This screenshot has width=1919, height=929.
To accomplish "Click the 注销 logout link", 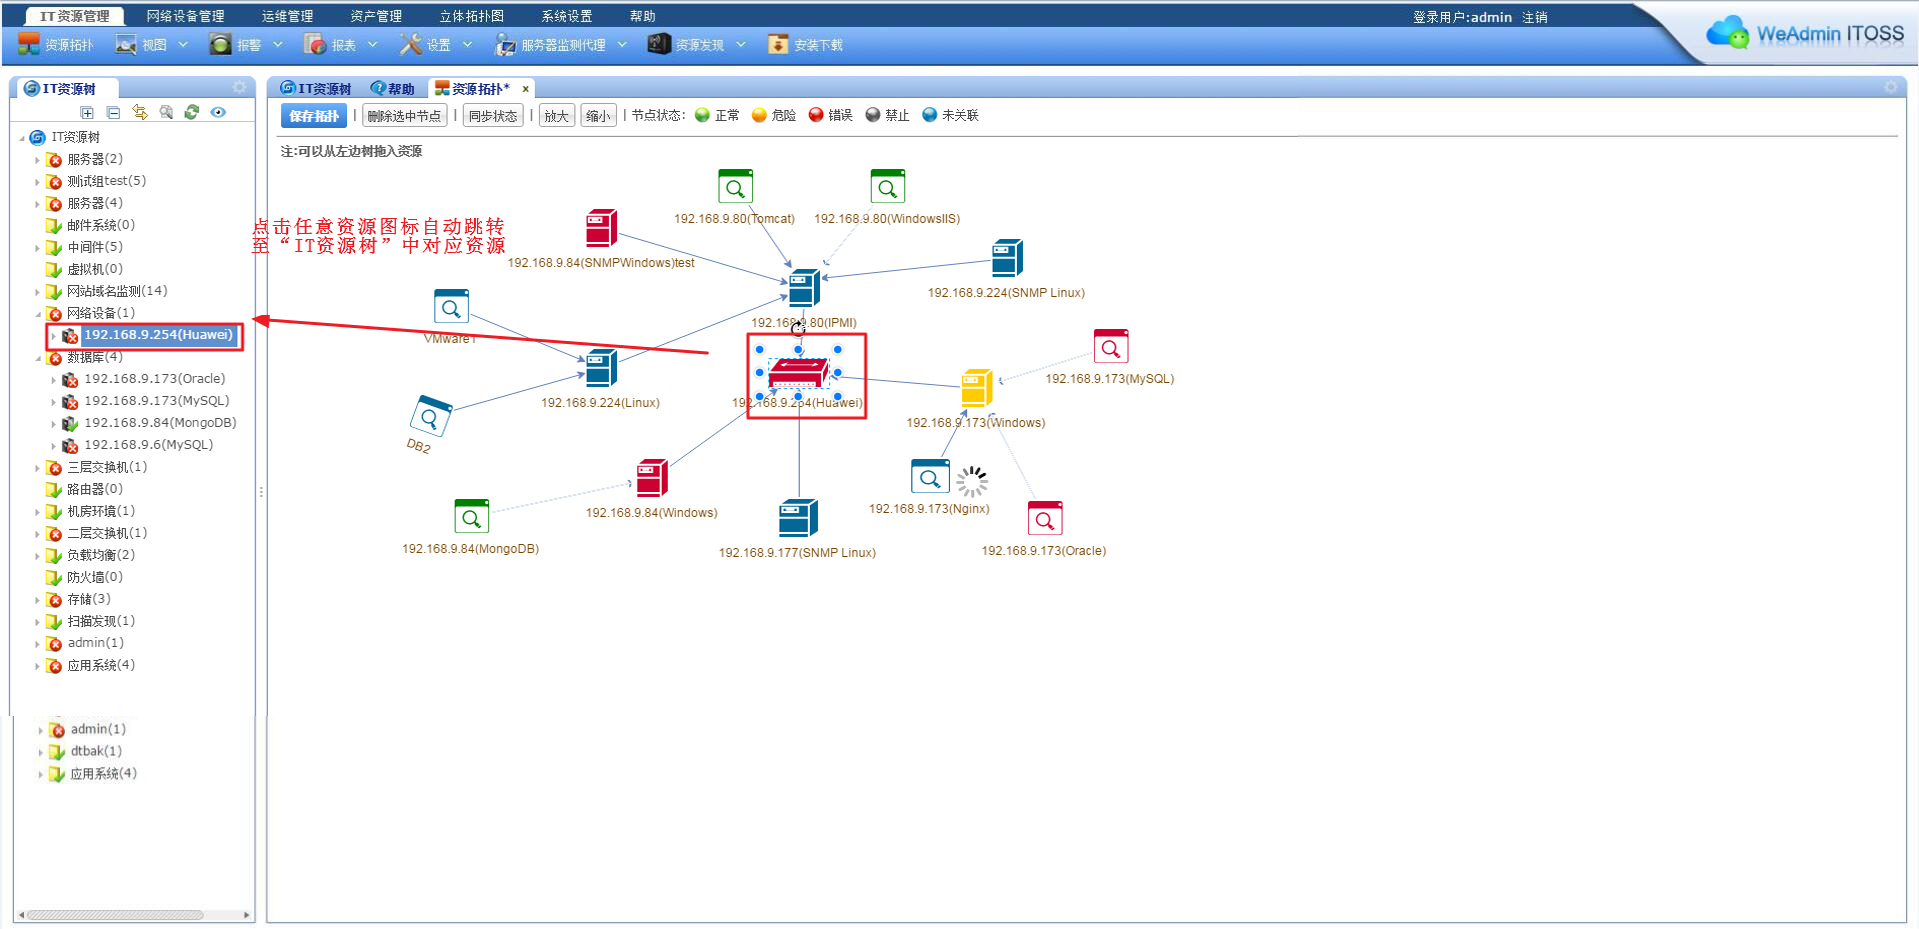I will (x=1535, y=17).
